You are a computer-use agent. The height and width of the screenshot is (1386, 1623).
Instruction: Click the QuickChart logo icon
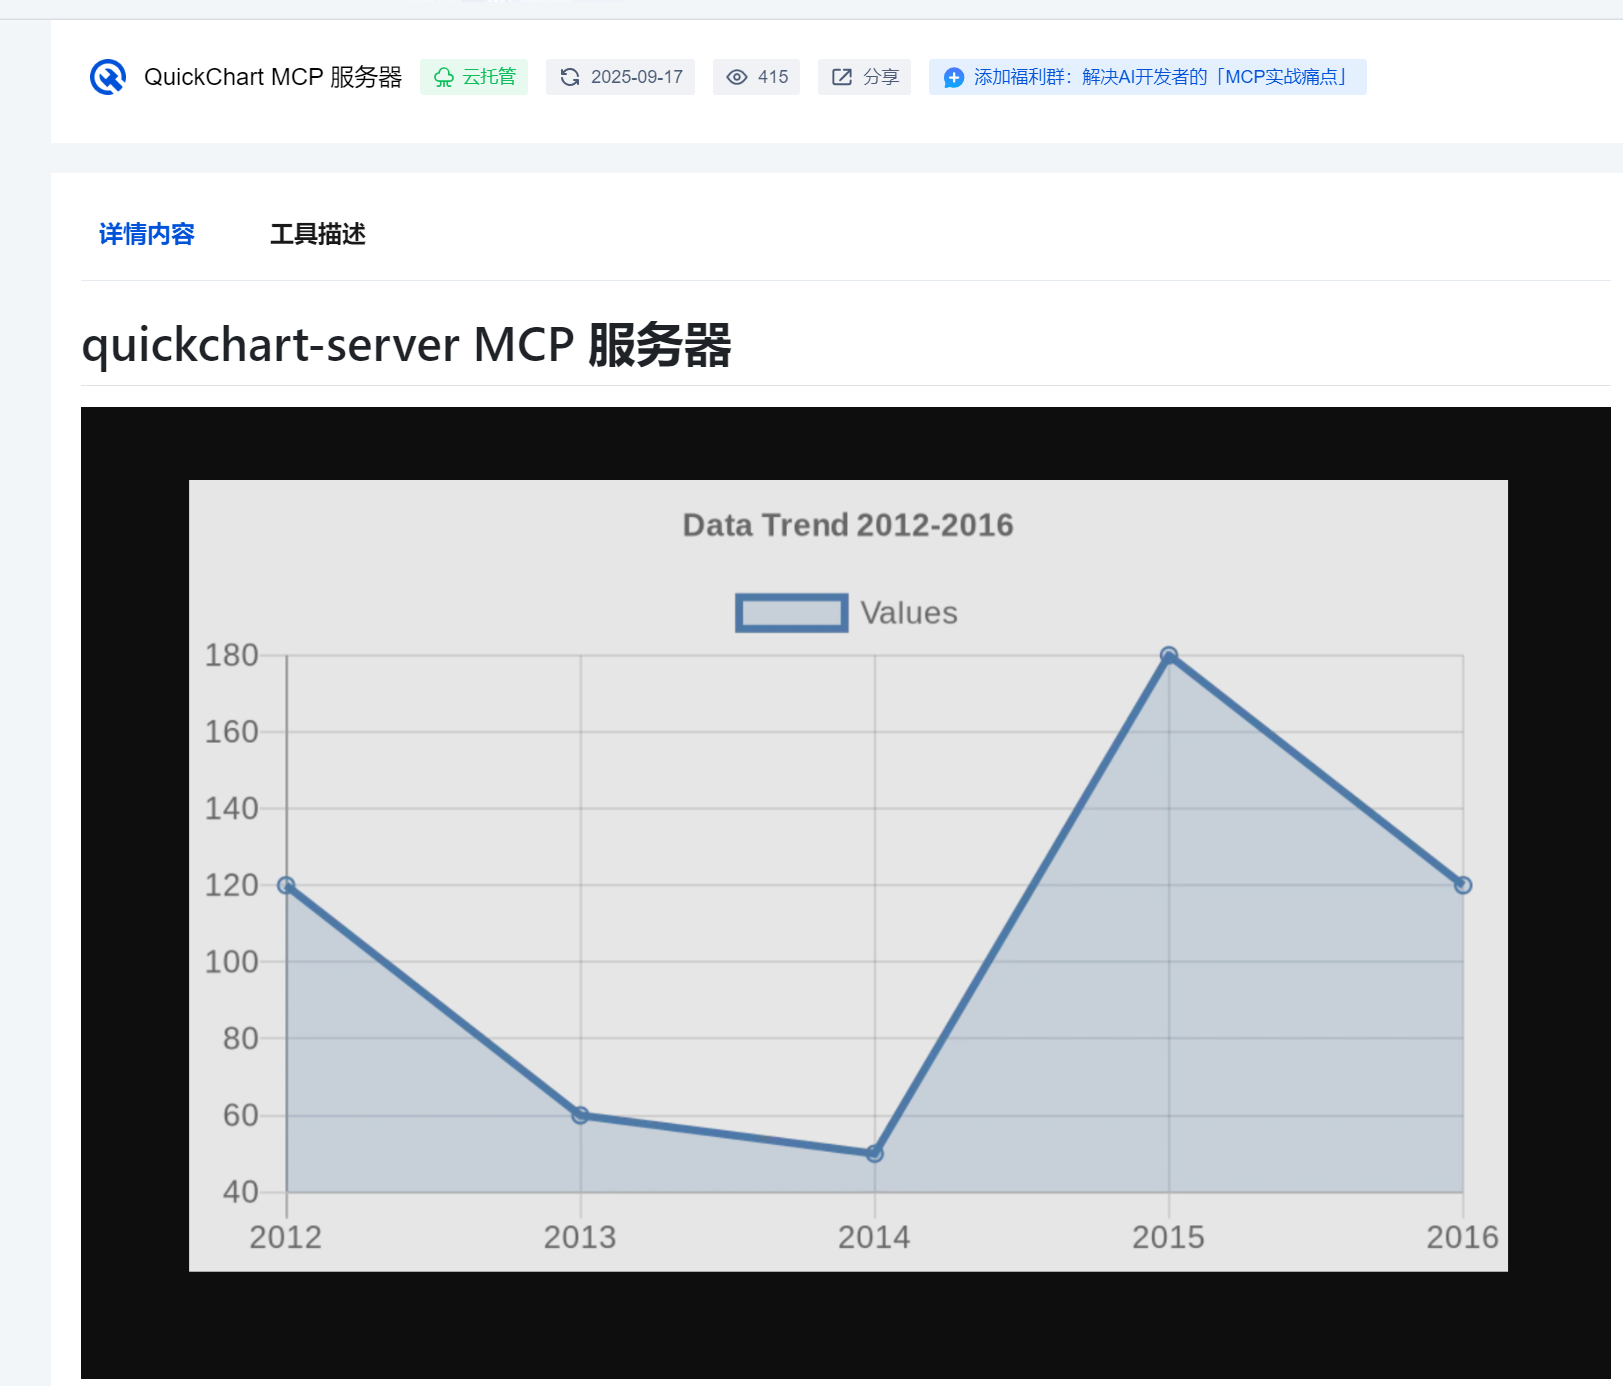tap(108, 77)
